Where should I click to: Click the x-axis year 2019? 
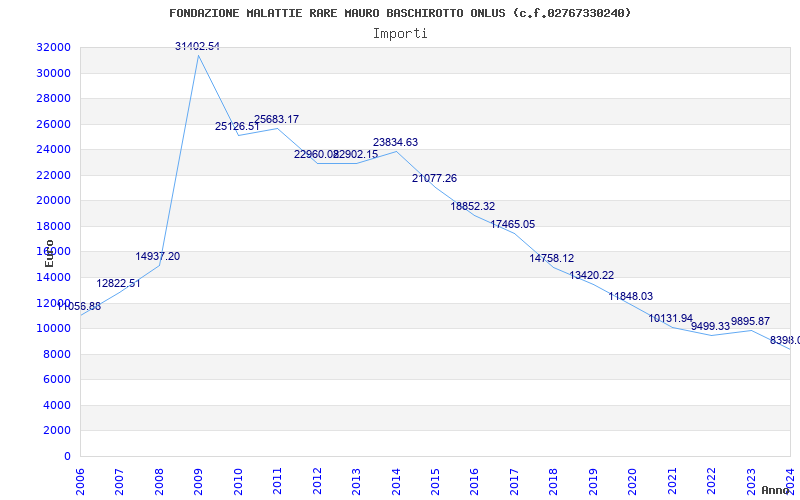[593, 482]
